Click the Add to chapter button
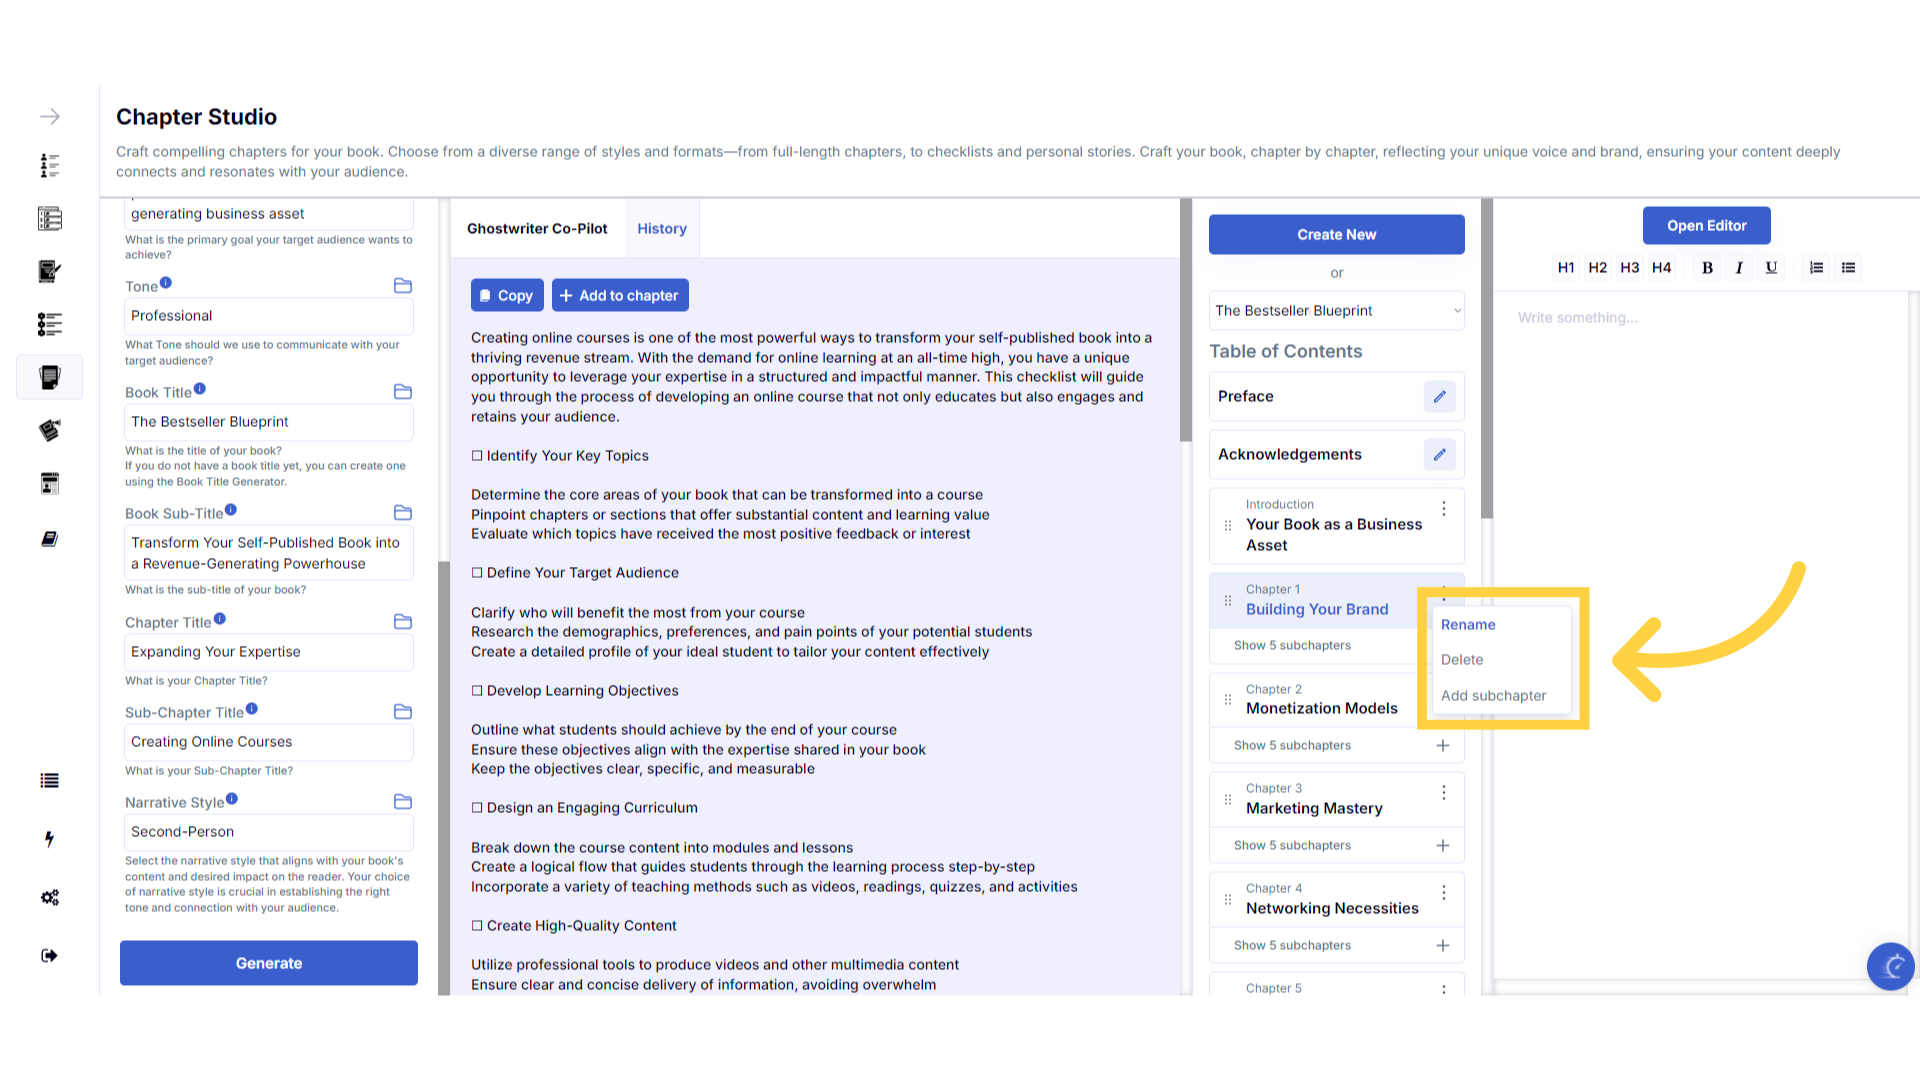 (620, 296)
